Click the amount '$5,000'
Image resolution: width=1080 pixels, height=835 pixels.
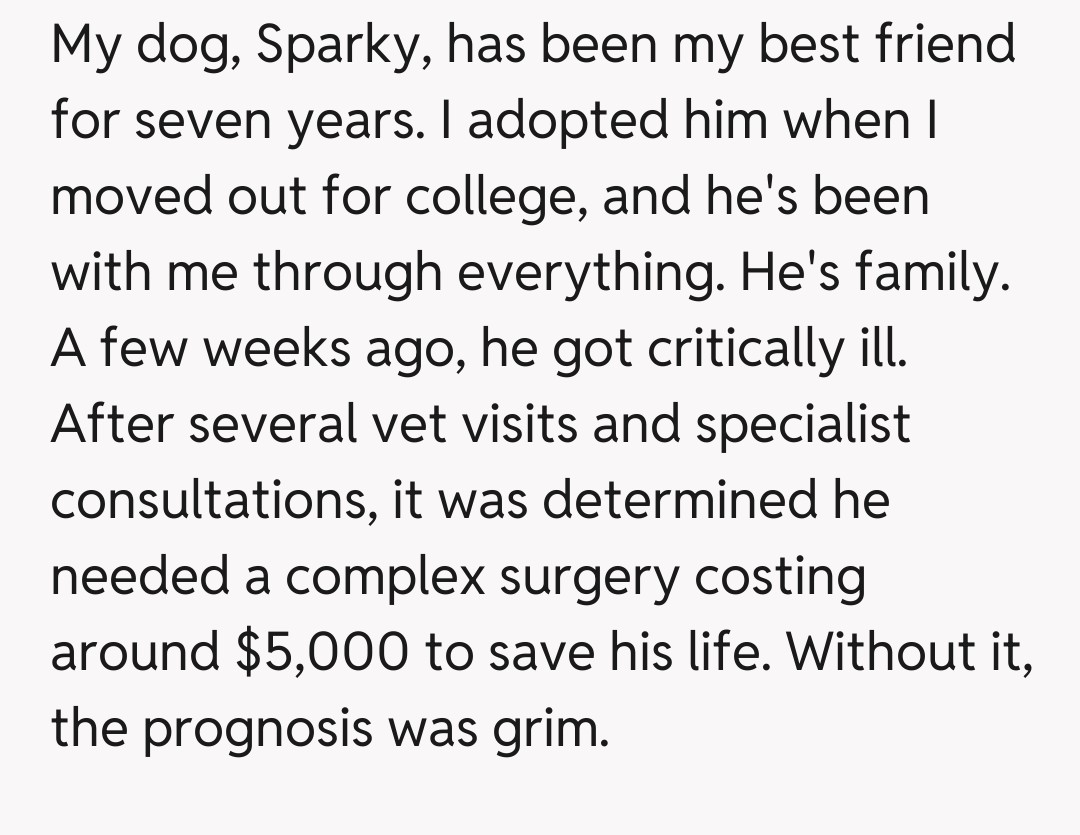coord(323,651)
